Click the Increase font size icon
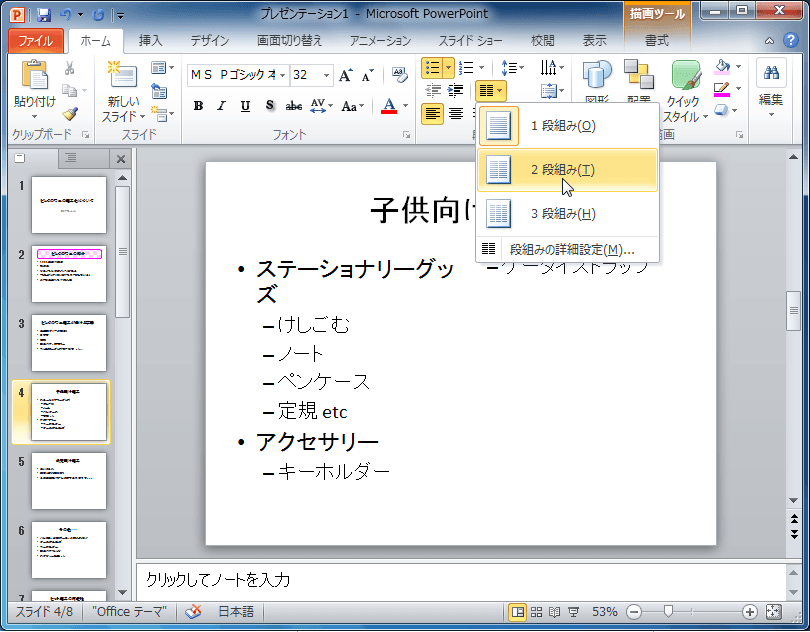 pyautogui.click(x=346, y=75)
